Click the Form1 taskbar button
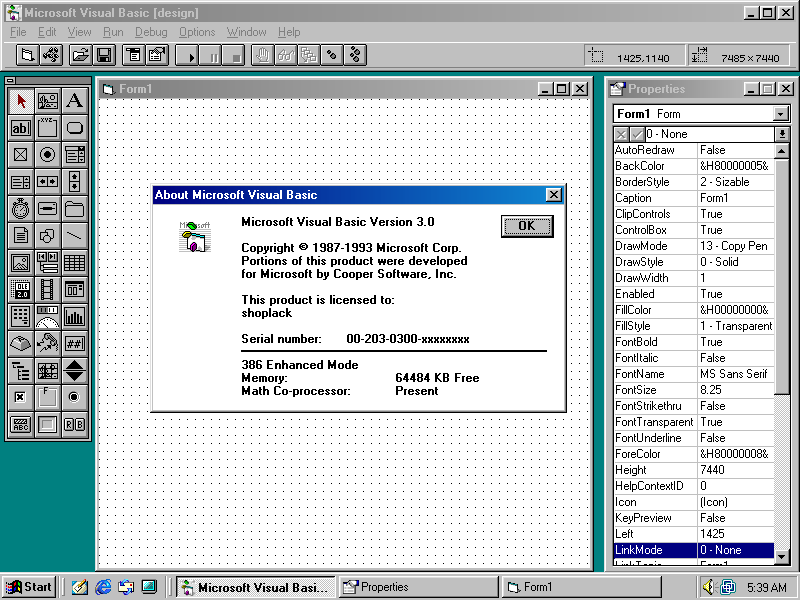The image size is (800, 600). pyautogui.click(x=582, y=587)
